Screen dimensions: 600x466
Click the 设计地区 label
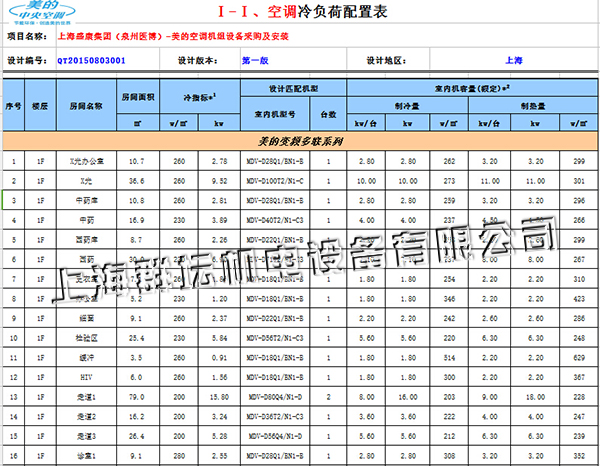click(386, 60)
